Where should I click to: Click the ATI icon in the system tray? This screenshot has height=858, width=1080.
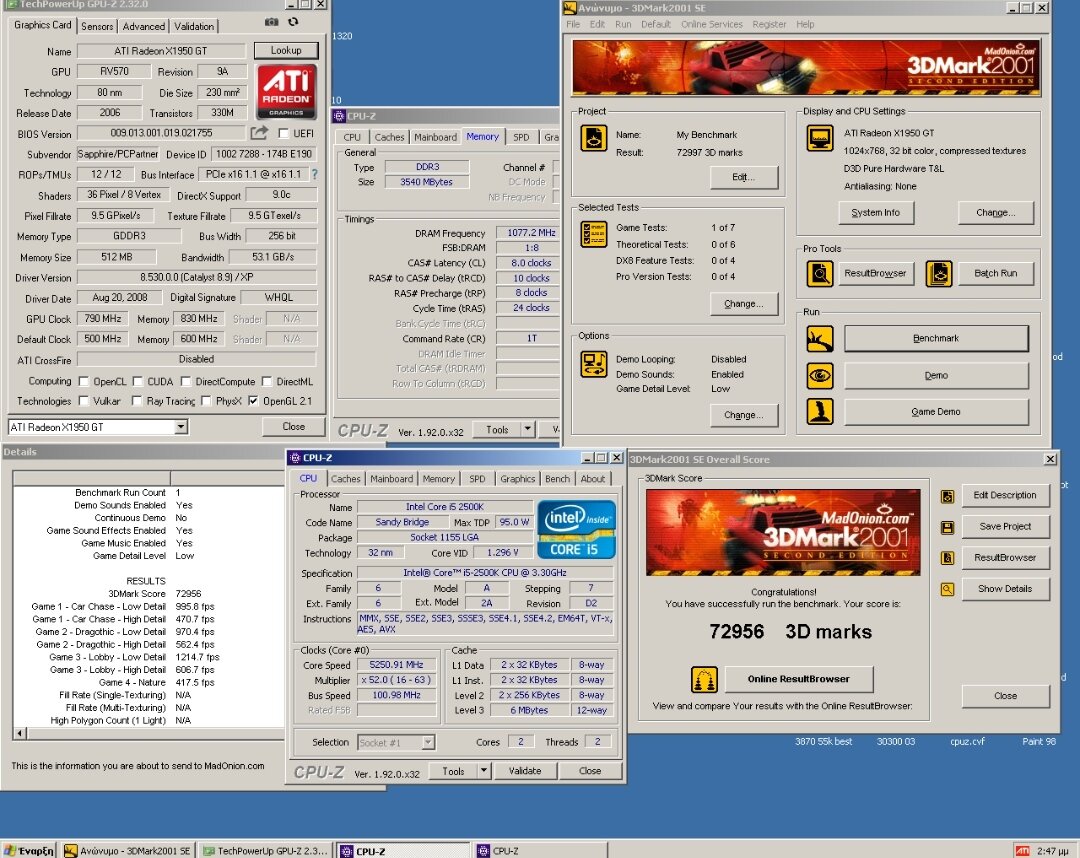coord(1022,851)
